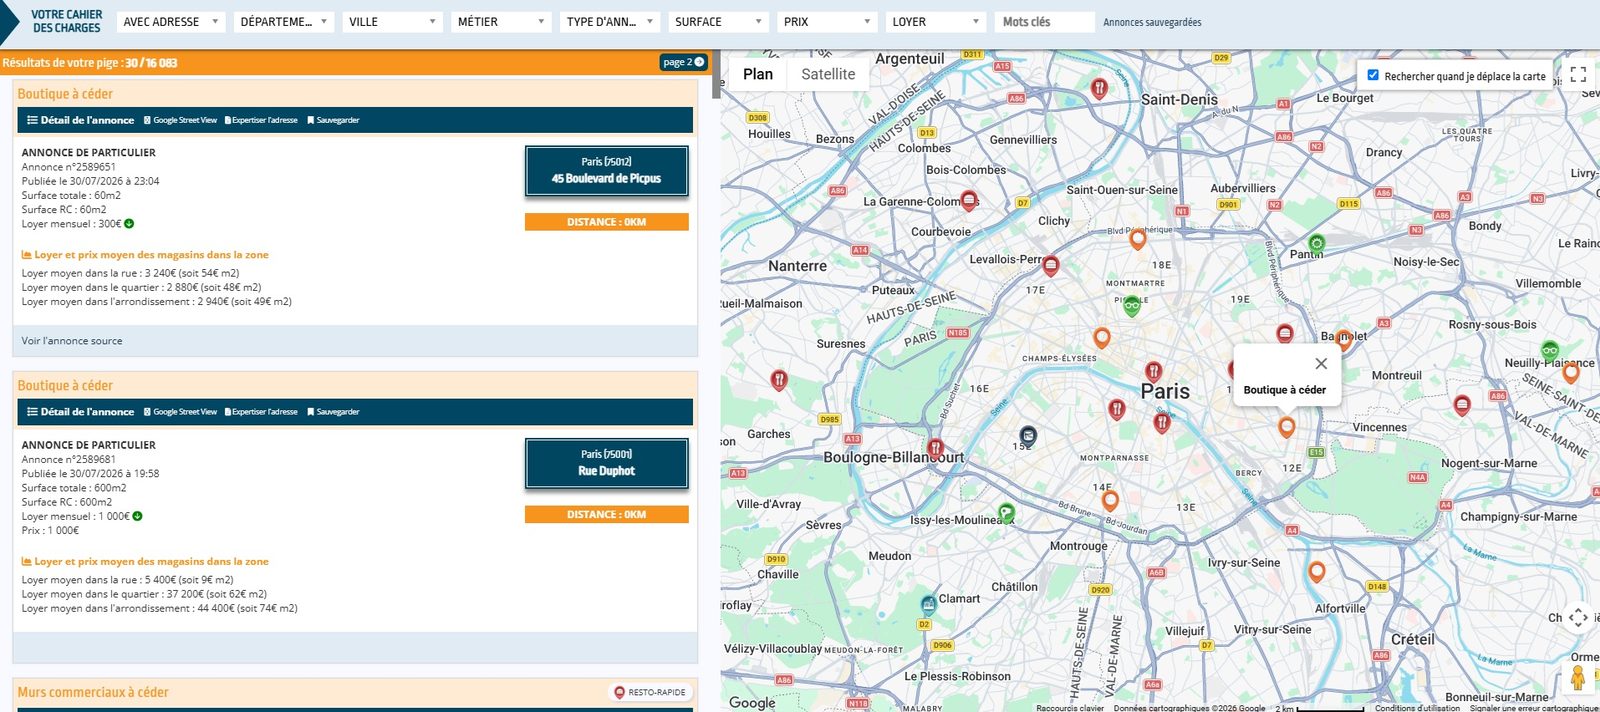Click green marker at Pantin
1600x712 pixels.
pos(1317,244)
